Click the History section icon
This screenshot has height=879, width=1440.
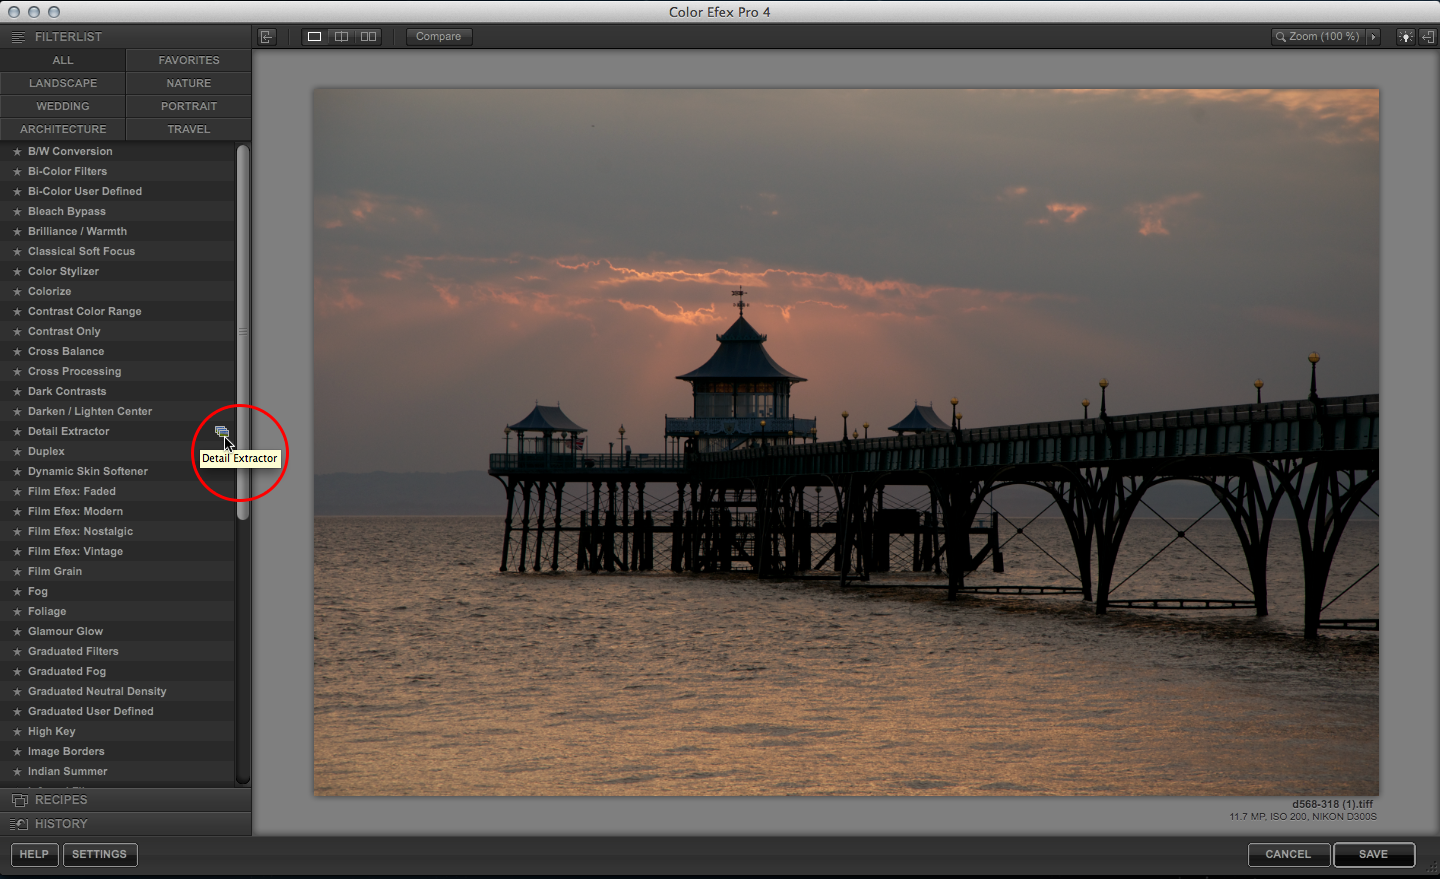pyautogui.click(x=19, y=824)
